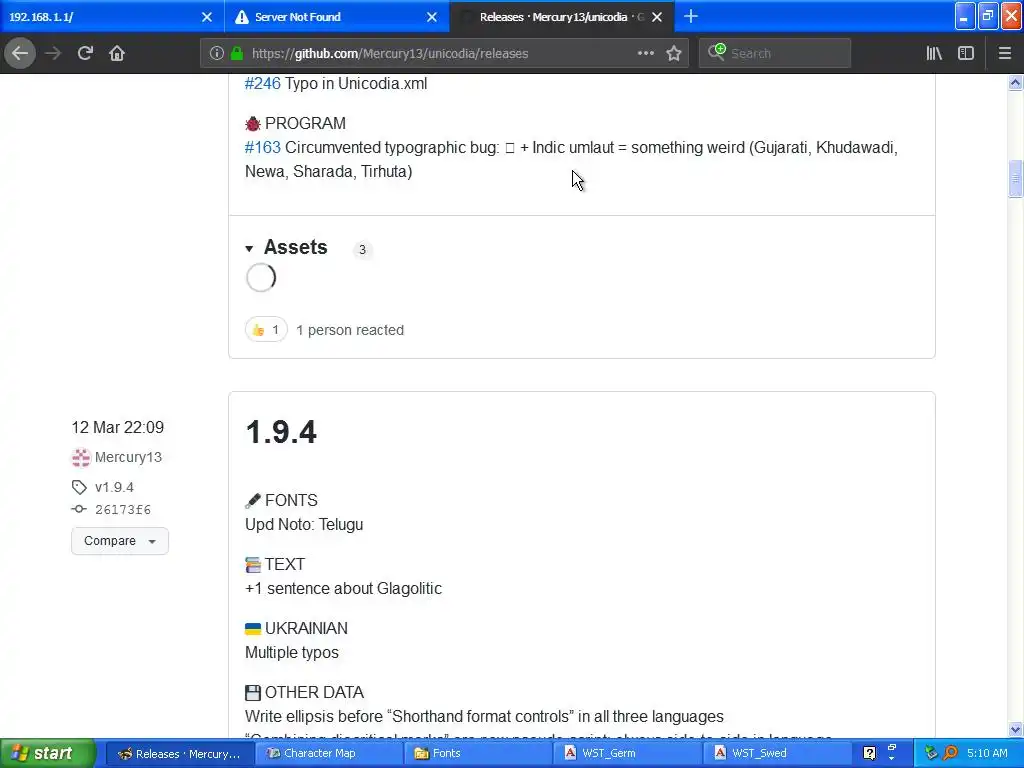The width and height of the screenshot is (1024, 768).
Task: Click the thumbs up reaction button
Action: point(266,330)
